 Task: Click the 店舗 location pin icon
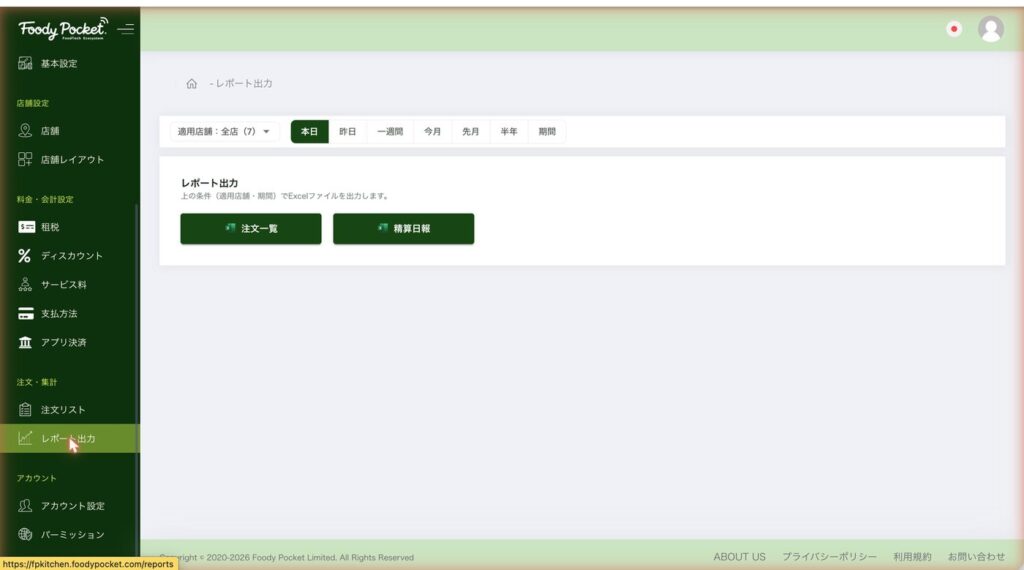click(x=25, y=131)
